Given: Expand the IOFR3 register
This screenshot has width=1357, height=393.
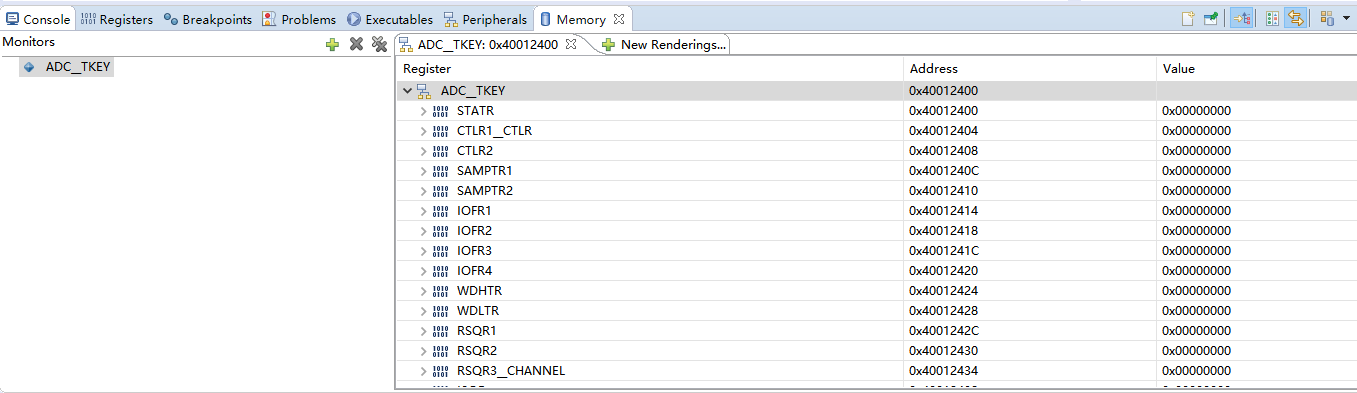Looking at the screenshot, I should [x=424, y=251].
